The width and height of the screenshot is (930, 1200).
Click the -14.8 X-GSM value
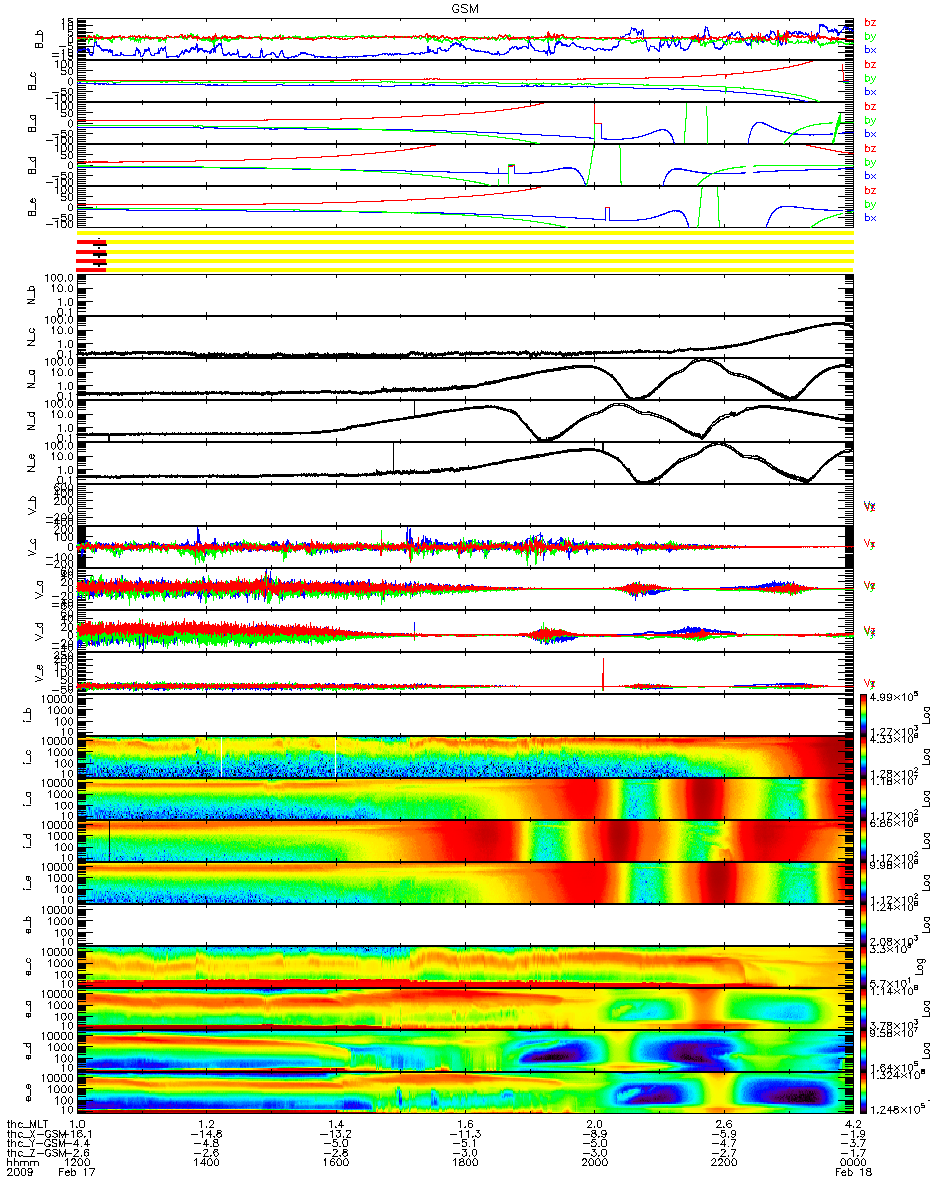point(204,1135)
